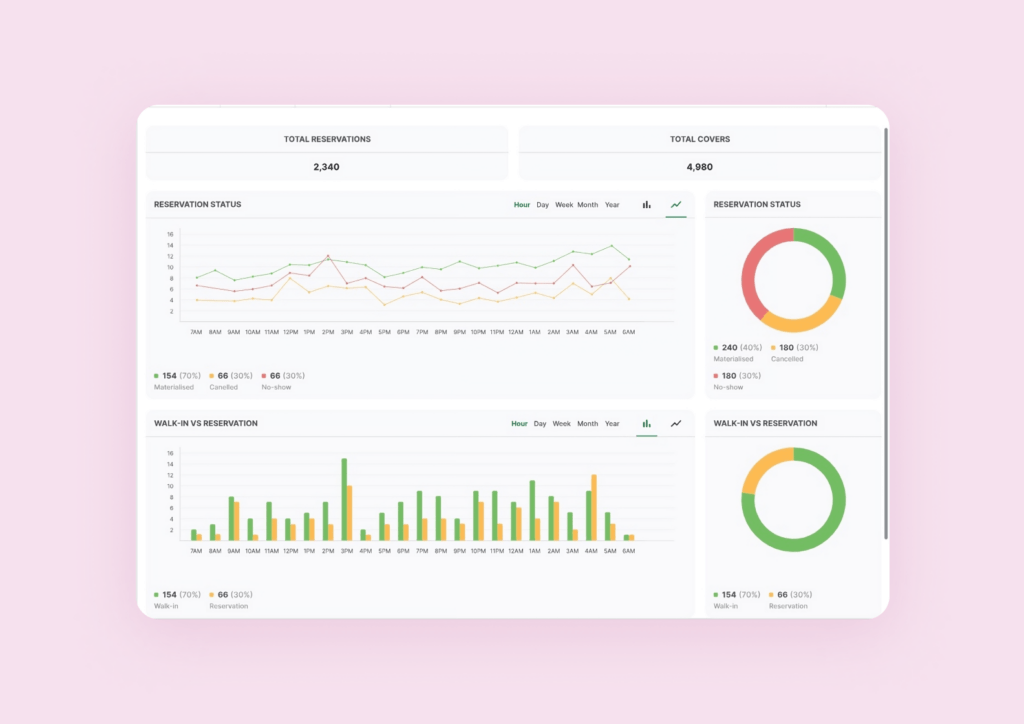This screenshot has height=724, width=1024.
Task: Select Day in the Reservation Status time filter
Action: [x=542, y=204]
